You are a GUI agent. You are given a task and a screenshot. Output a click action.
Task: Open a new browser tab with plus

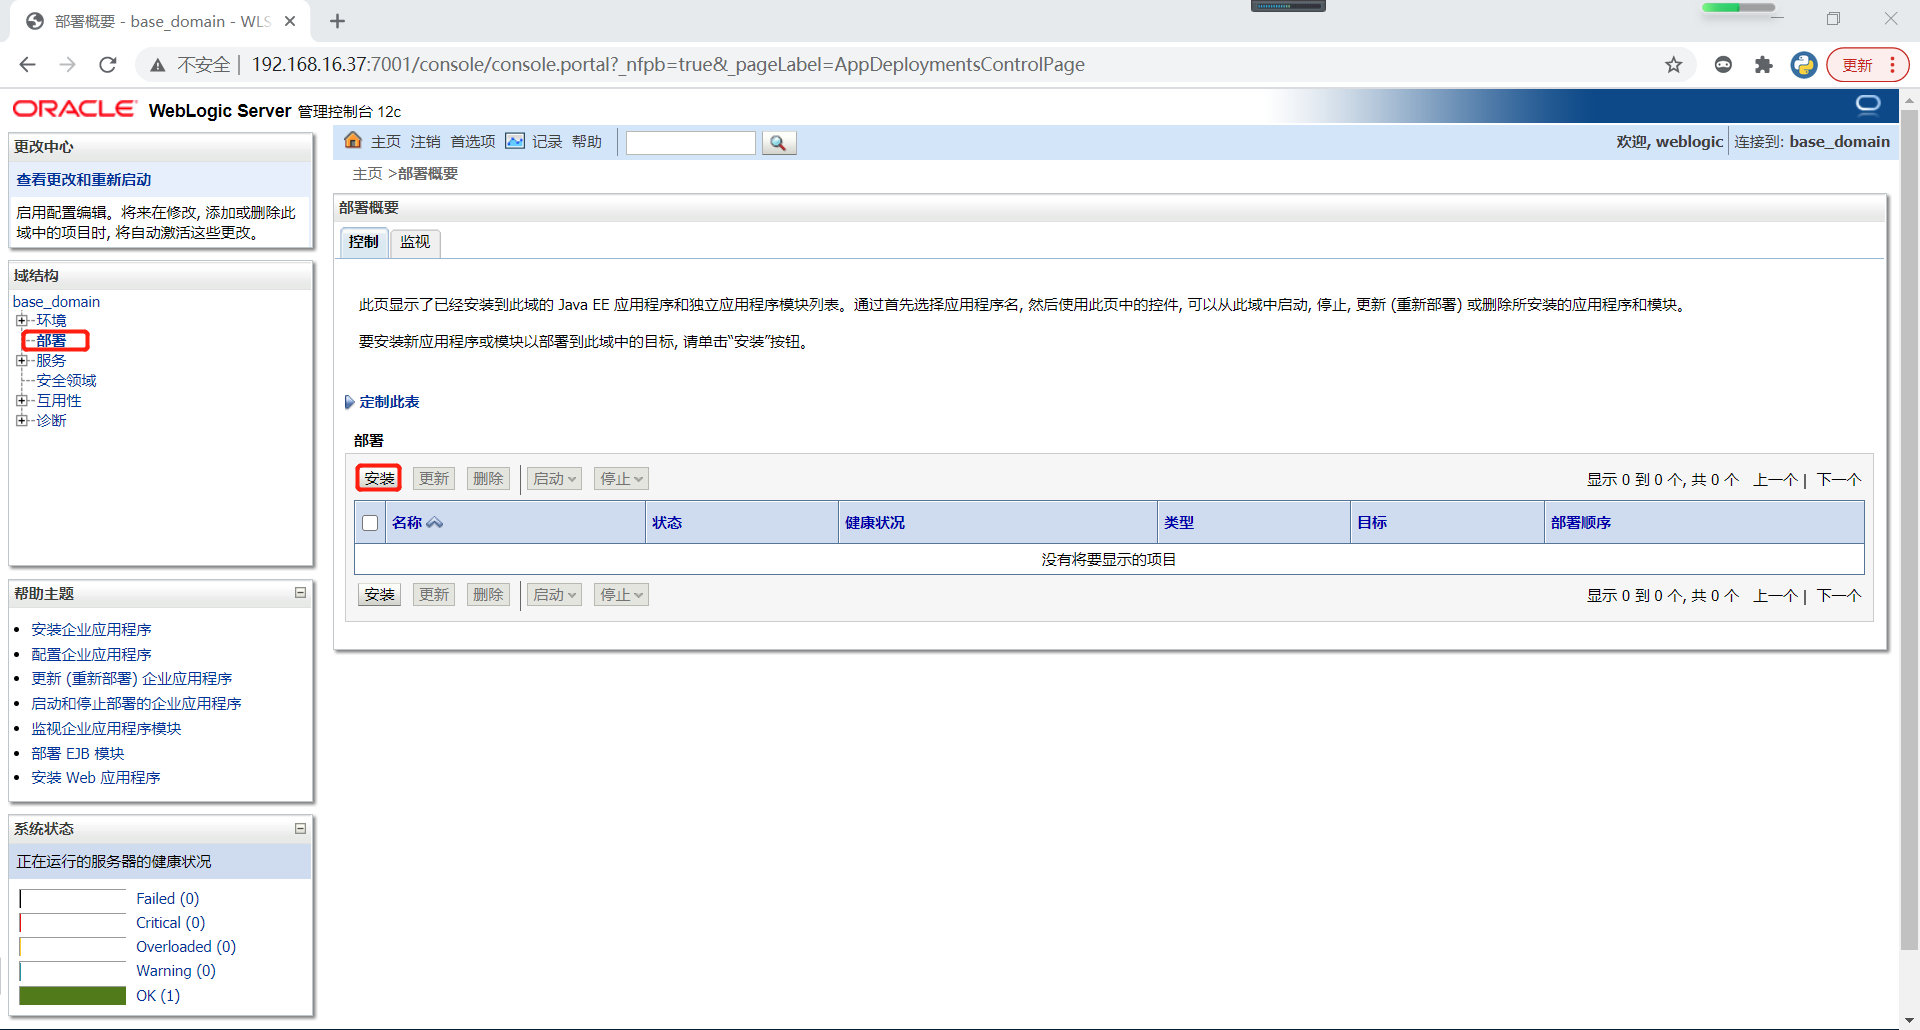tap(338, 21)
